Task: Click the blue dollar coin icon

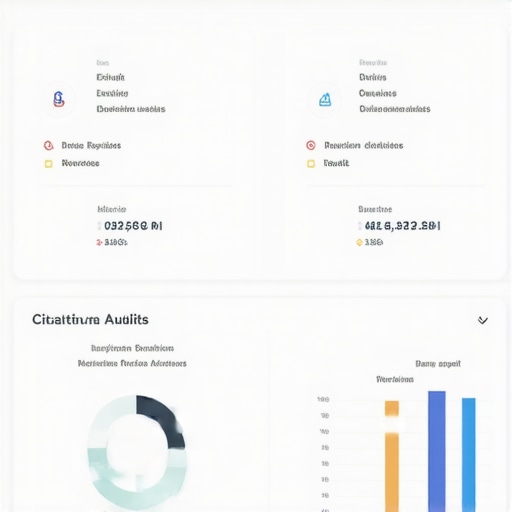Action: click(x=59, y=99)
